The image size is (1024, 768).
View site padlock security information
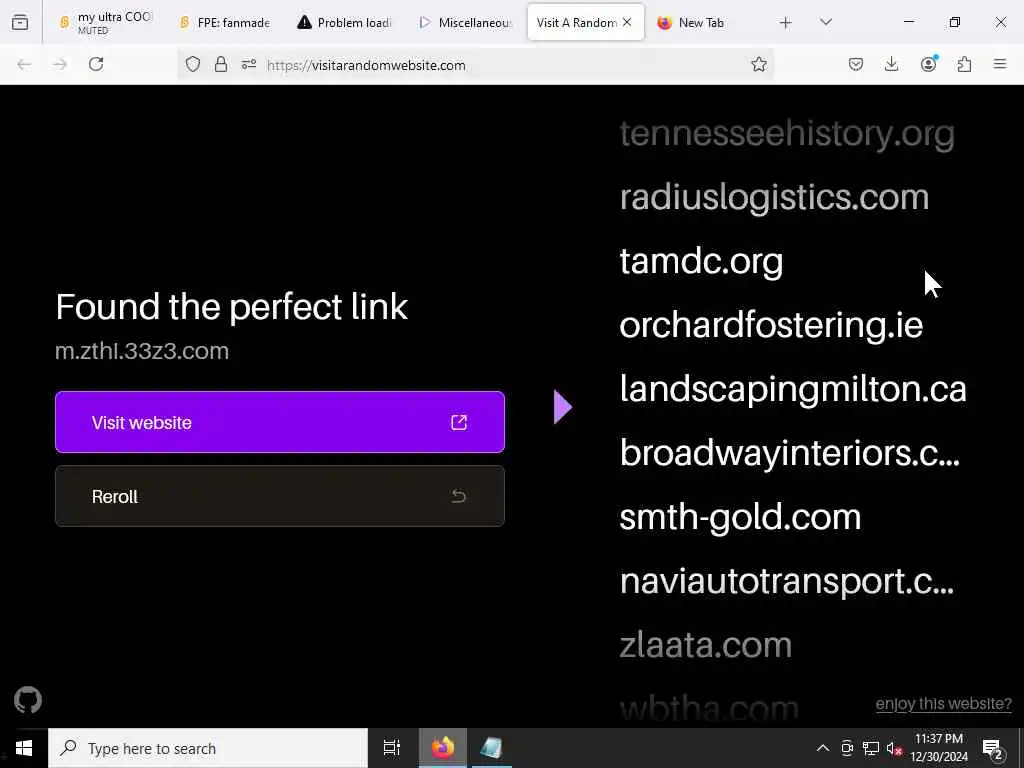[221, 64]
